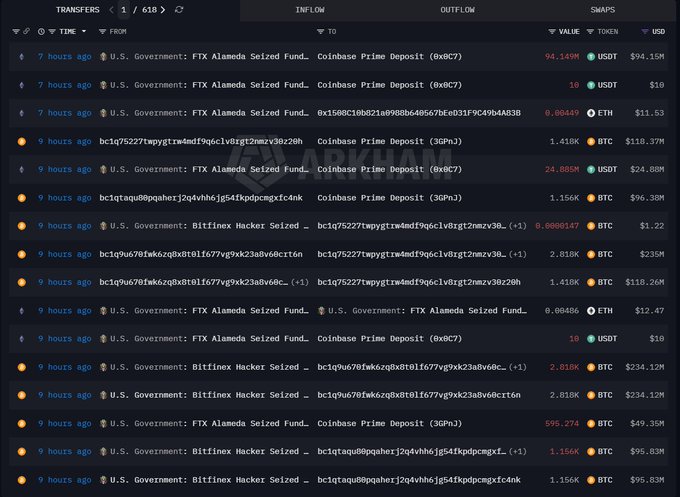Viewport: 680px width, 497px height.
Task: Click the 595.274 value cell
Action: 562,424
